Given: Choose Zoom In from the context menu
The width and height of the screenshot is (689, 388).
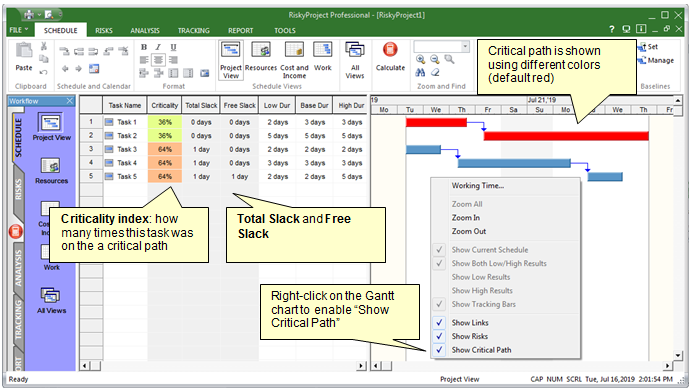Looking at the screenshot, I should click(x=465, y=218).
